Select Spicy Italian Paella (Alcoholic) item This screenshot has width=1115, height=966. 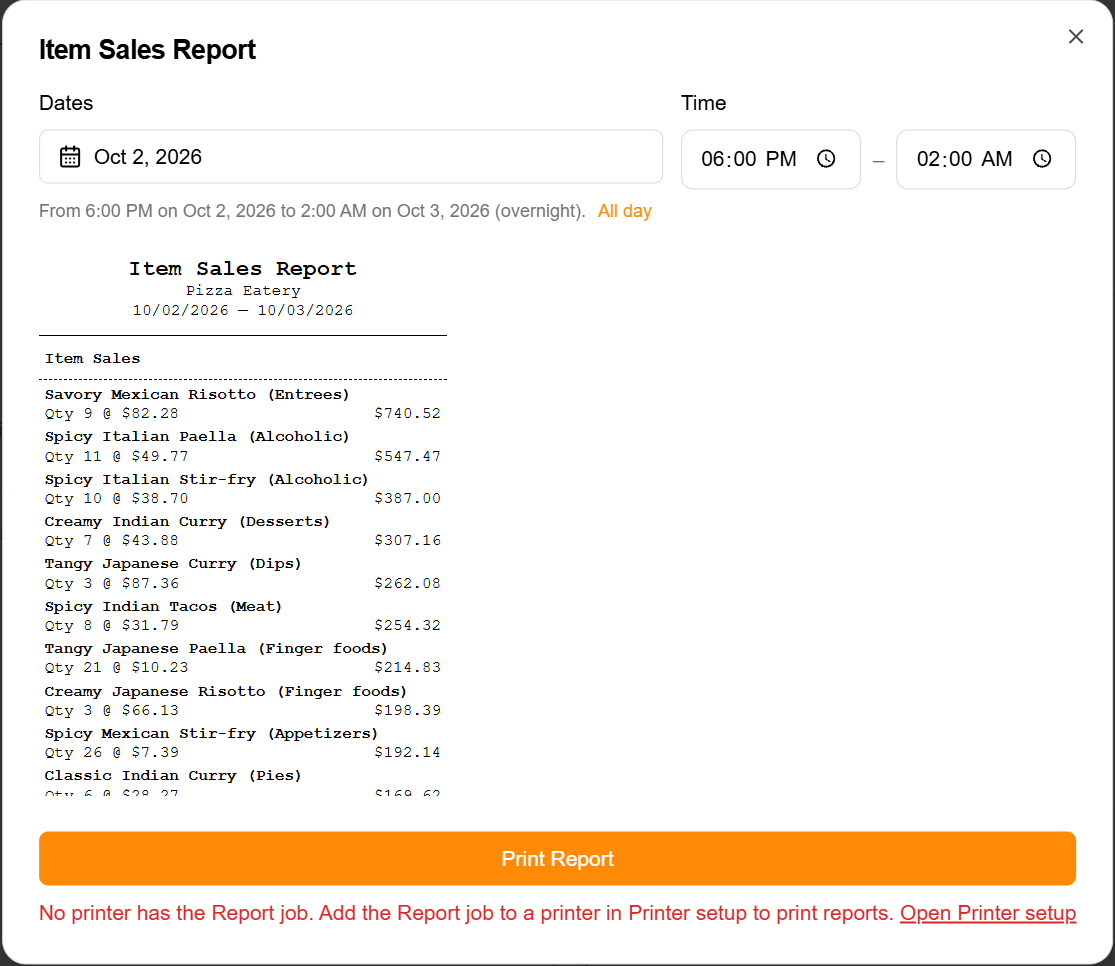click(197, 437)
